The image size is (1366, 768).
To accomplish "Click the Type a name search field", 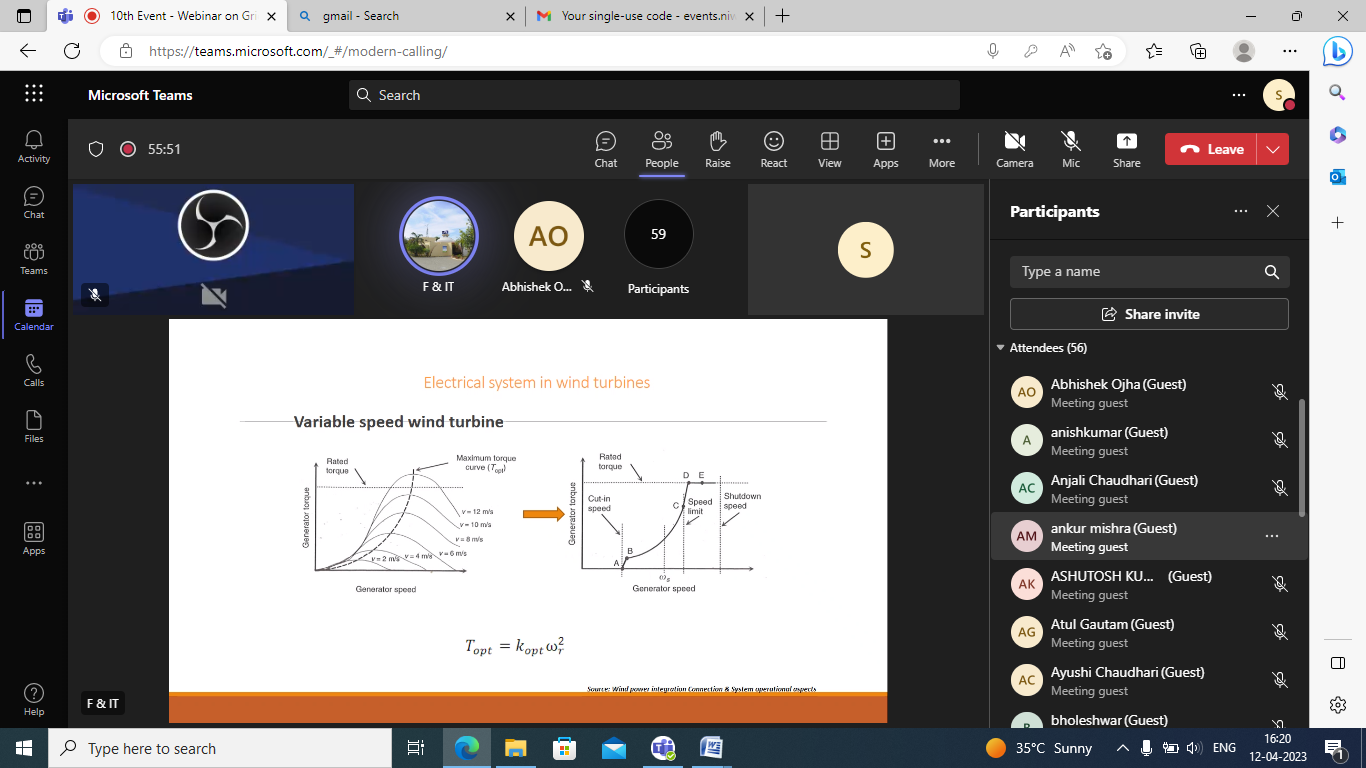I will [1135, 272].
